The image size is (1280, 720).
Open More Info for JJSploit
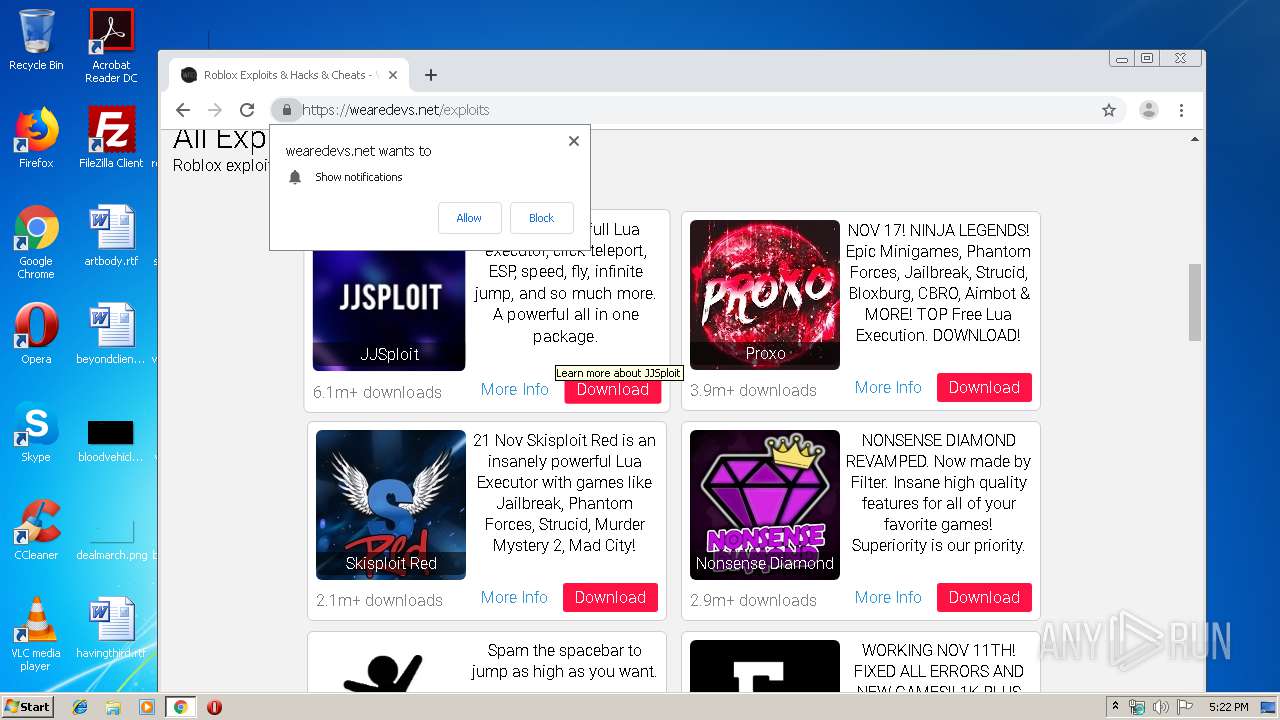point(515,389)
